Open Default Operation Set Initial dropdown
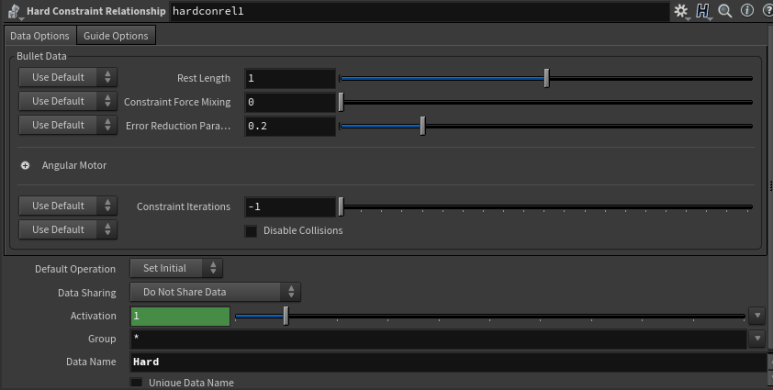 pyautogui.click(x=176, y=268)
